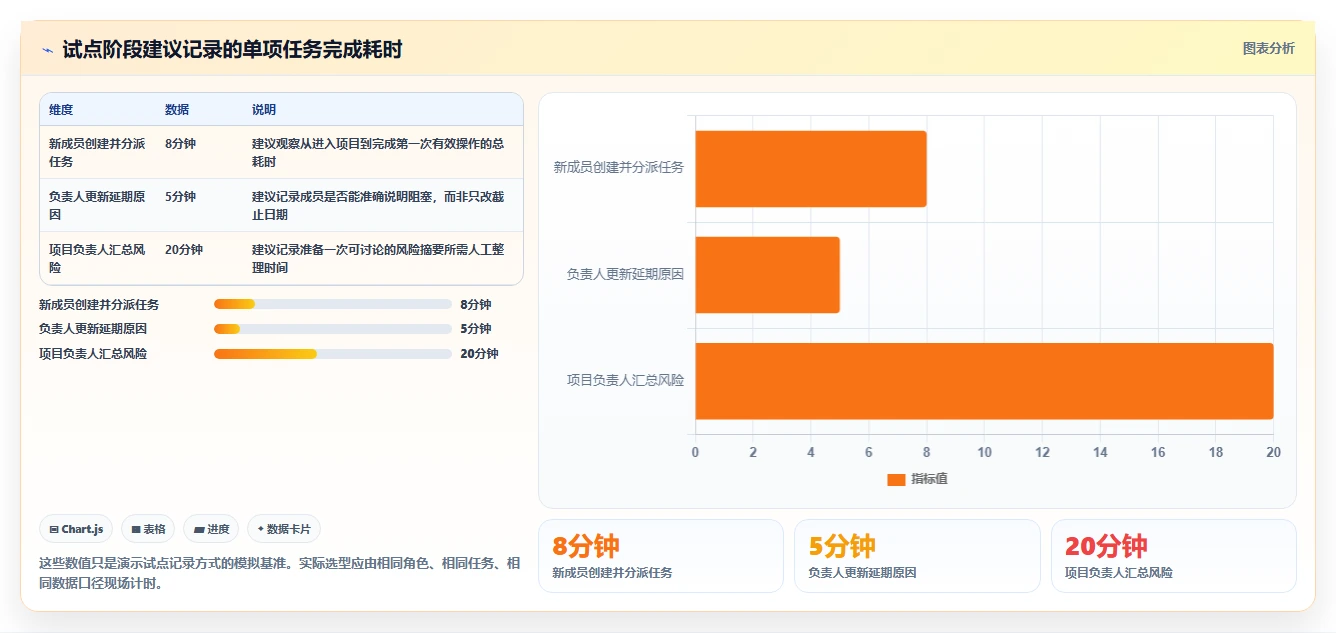The height and width of the screenshot is (633, 1336).
Task: Toggle the 指标值 legend swatch
Action: pyautogui.click(x=896, y=479)
